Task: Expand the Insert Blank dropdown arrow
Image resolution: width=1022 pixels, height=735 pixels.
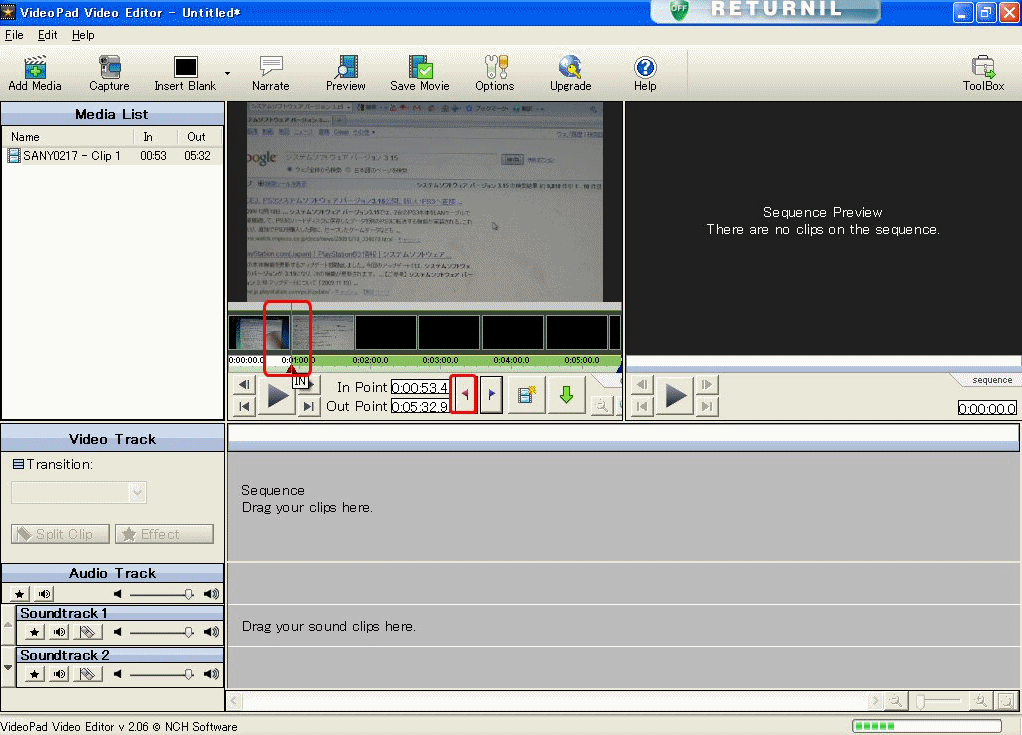Action: click(x=227, y=73)
